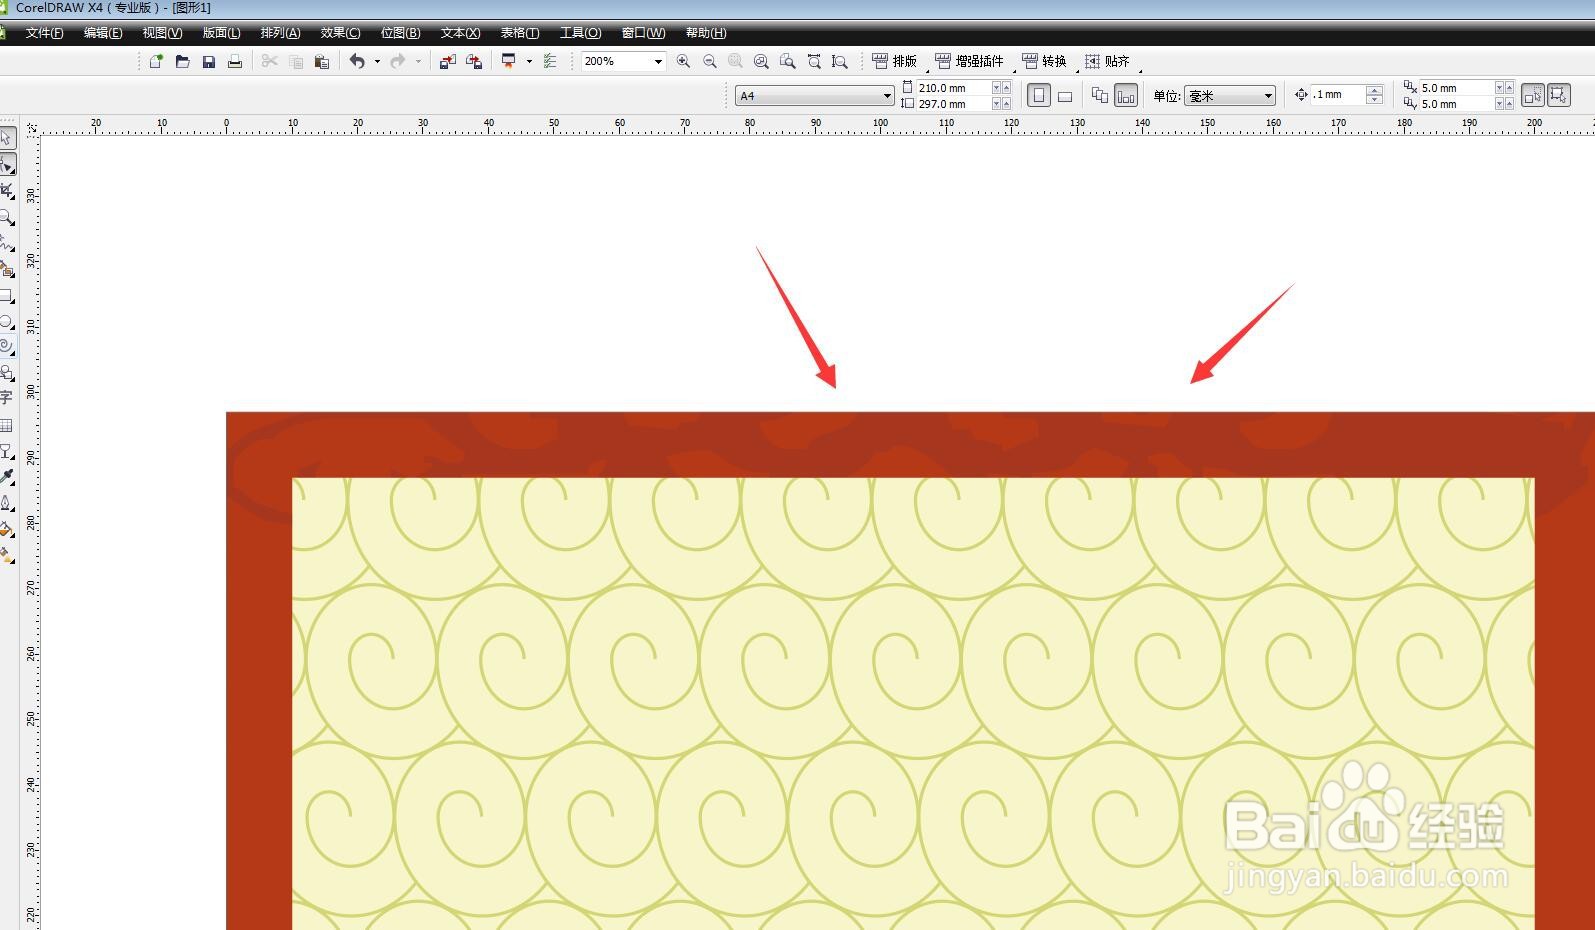Select the Interactive Fill tool

[x=7, y=555]
